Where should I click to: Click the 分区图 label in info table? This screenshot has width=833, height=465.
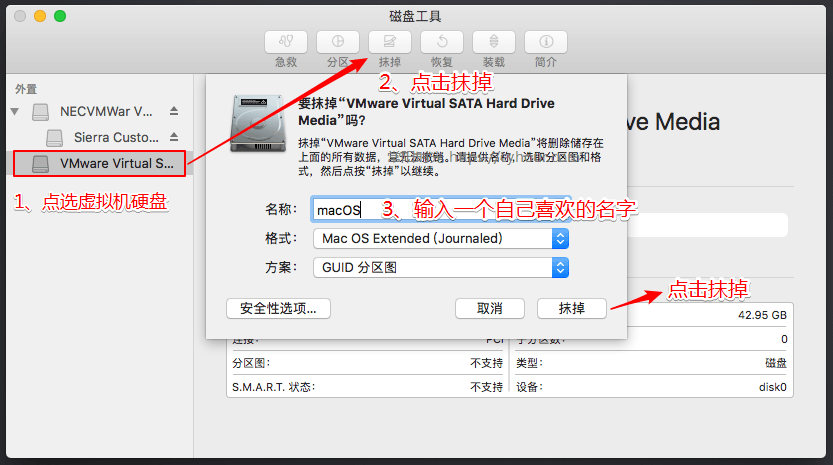tap(251, 363)
